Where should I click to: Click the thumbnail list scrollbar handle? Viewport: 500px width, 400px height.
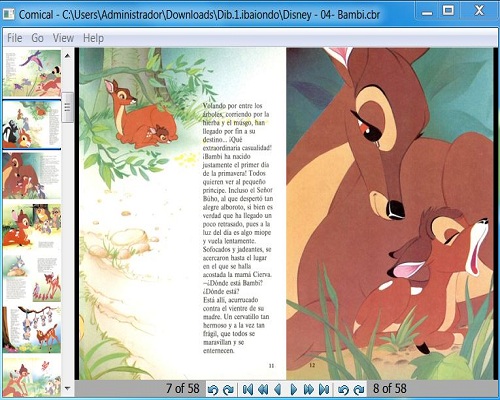(68, 107)
